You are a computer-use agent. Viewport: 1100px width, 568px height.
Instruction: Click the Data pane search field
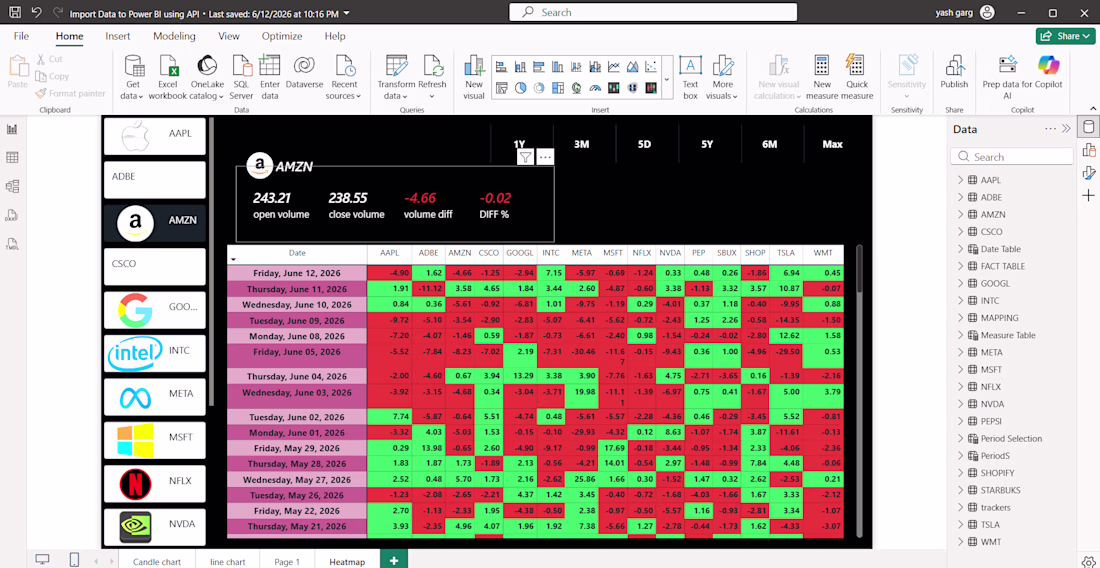1012,156
